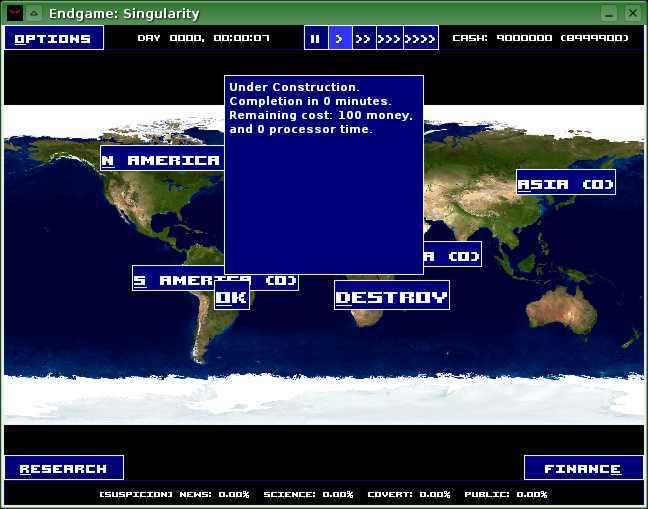Set game speed to quadruple arrows
648x509 pixels.
[421, 38]
